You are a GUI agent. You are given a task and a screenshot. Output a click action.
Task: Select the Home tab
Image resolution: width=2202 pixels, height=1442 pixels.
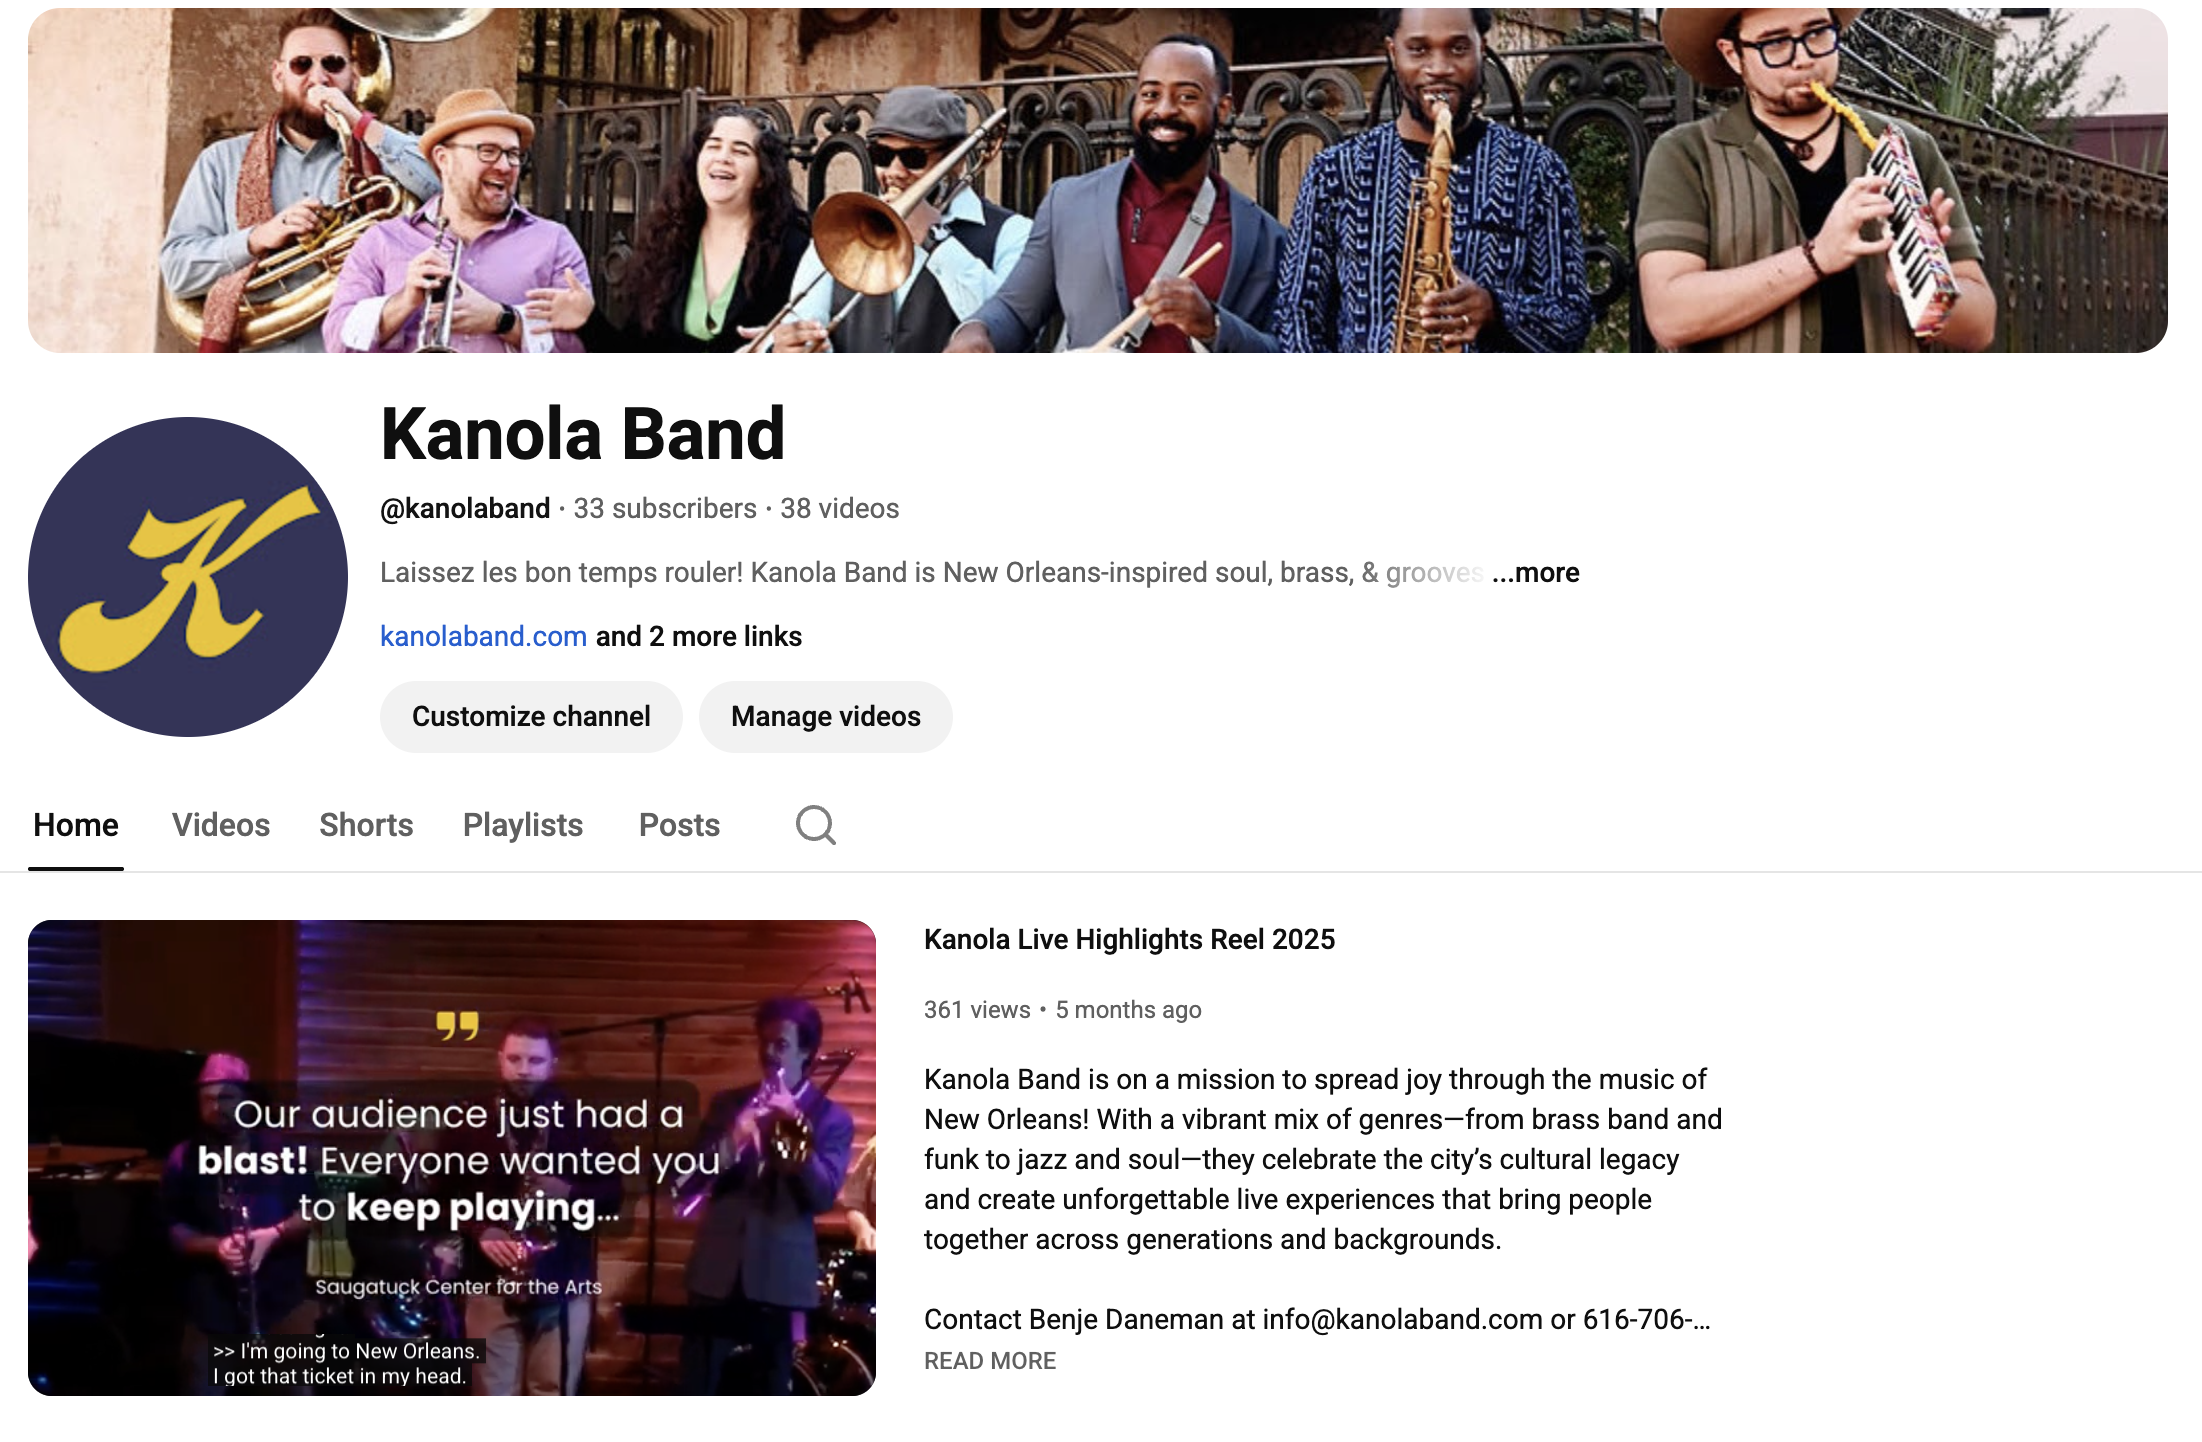point(76,825)
